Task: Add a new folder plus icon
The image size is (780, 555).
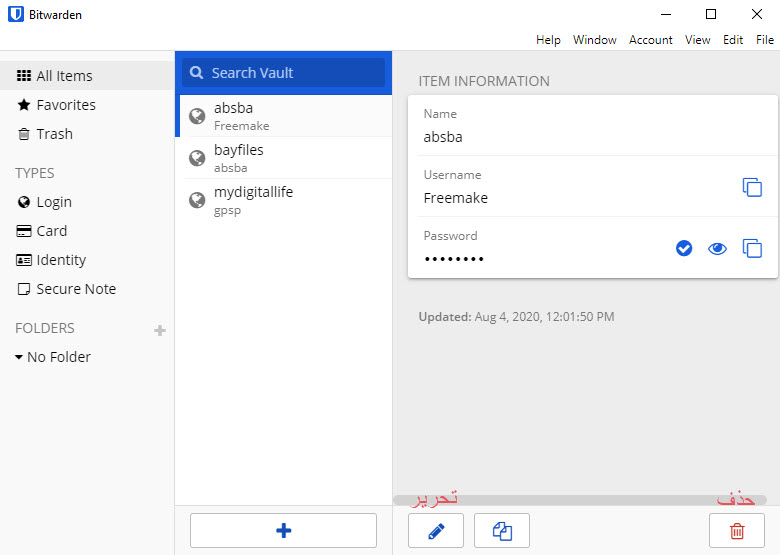Action: click(x=160, y=330)
